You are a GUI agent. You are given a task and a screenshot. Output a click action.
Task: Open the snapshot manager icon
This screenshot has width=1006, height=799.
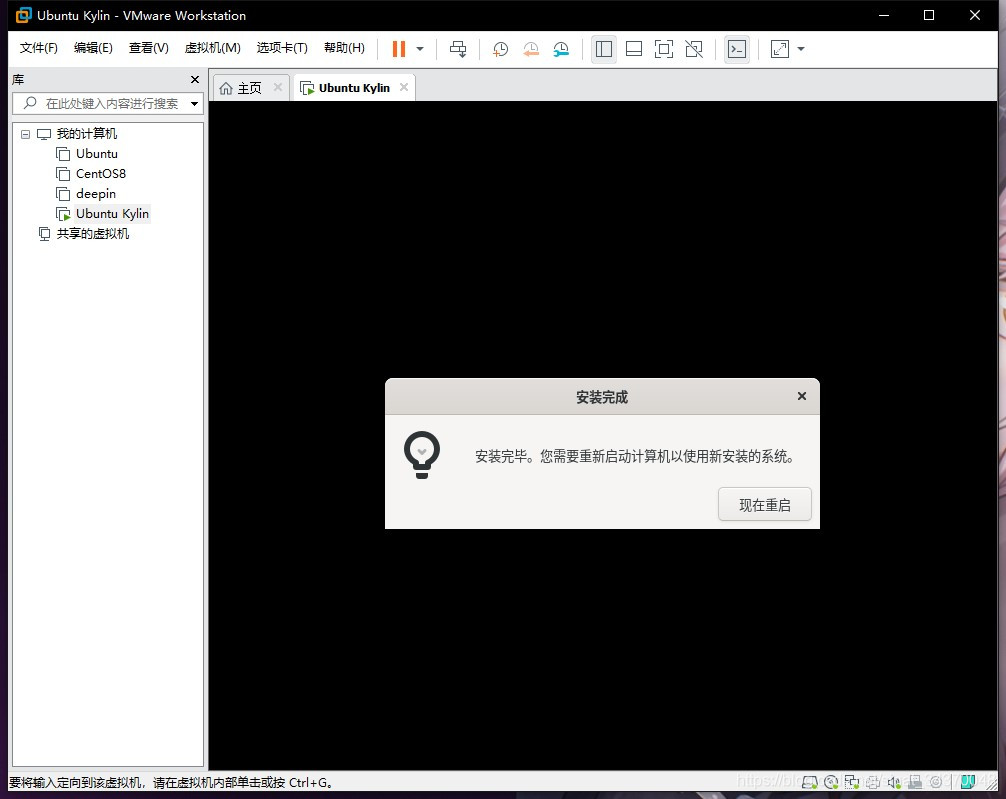point(561,49)
